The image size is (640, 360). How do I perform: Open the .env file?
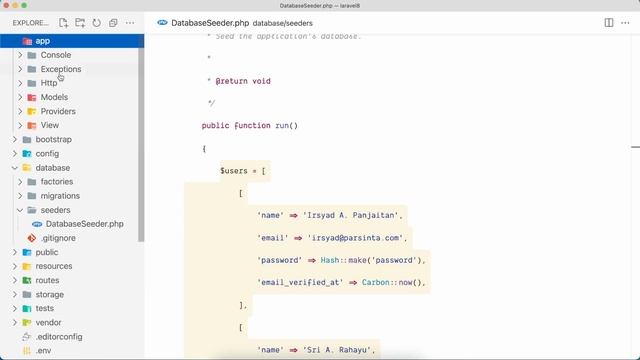point(43,351)
